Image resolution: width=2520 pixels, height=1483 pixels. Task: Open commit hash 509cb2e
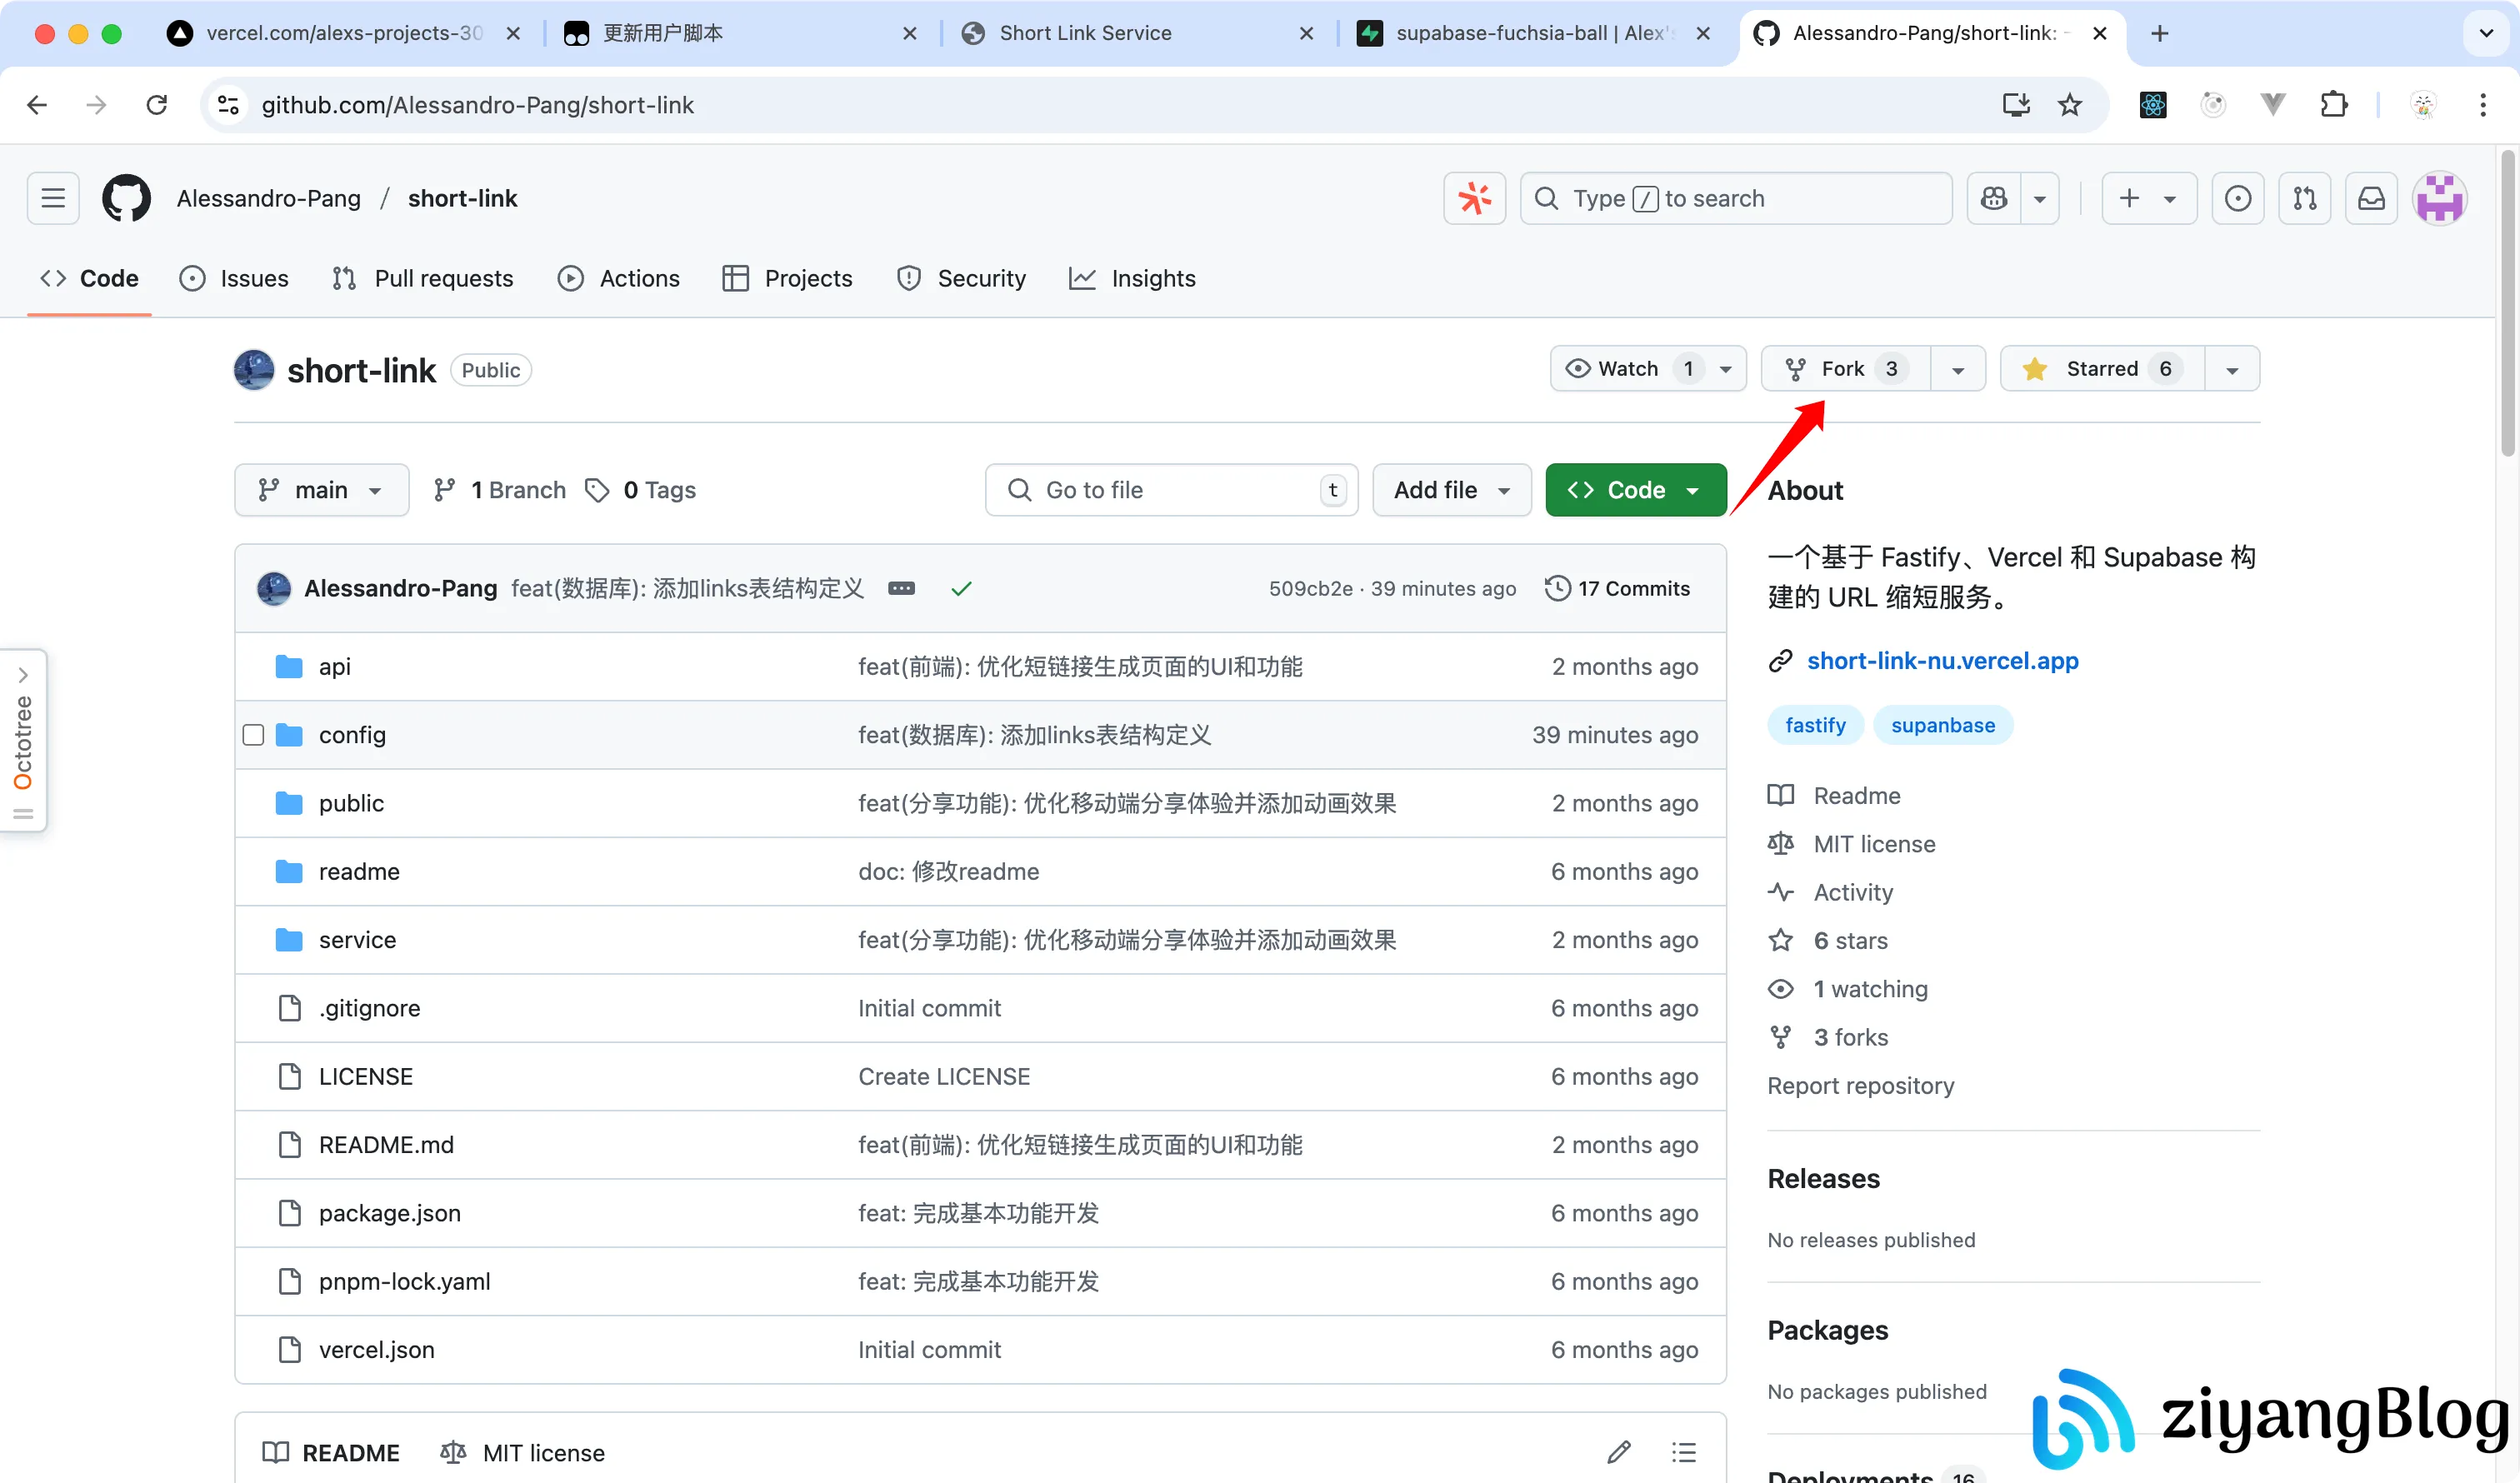coord(1310,588)
